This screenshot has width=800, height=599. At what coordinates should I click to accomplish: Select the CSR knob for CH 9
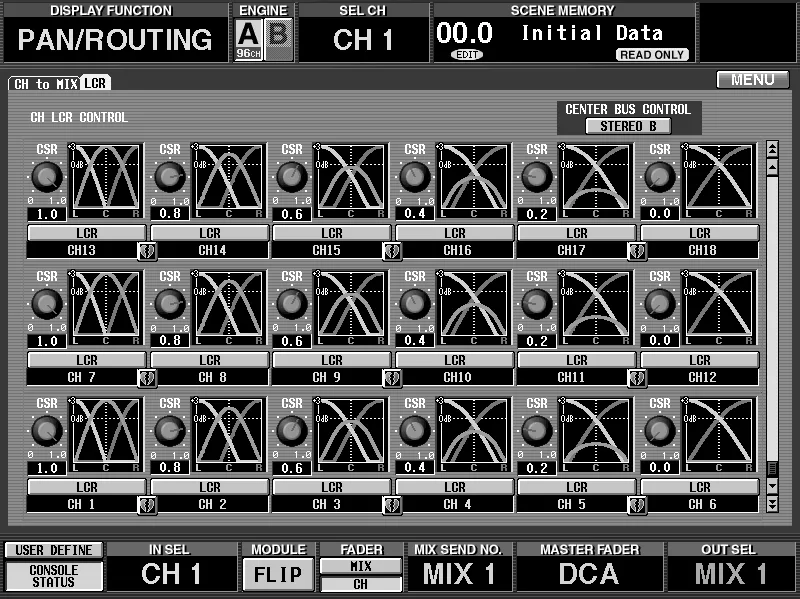click(x=292, y=304)
